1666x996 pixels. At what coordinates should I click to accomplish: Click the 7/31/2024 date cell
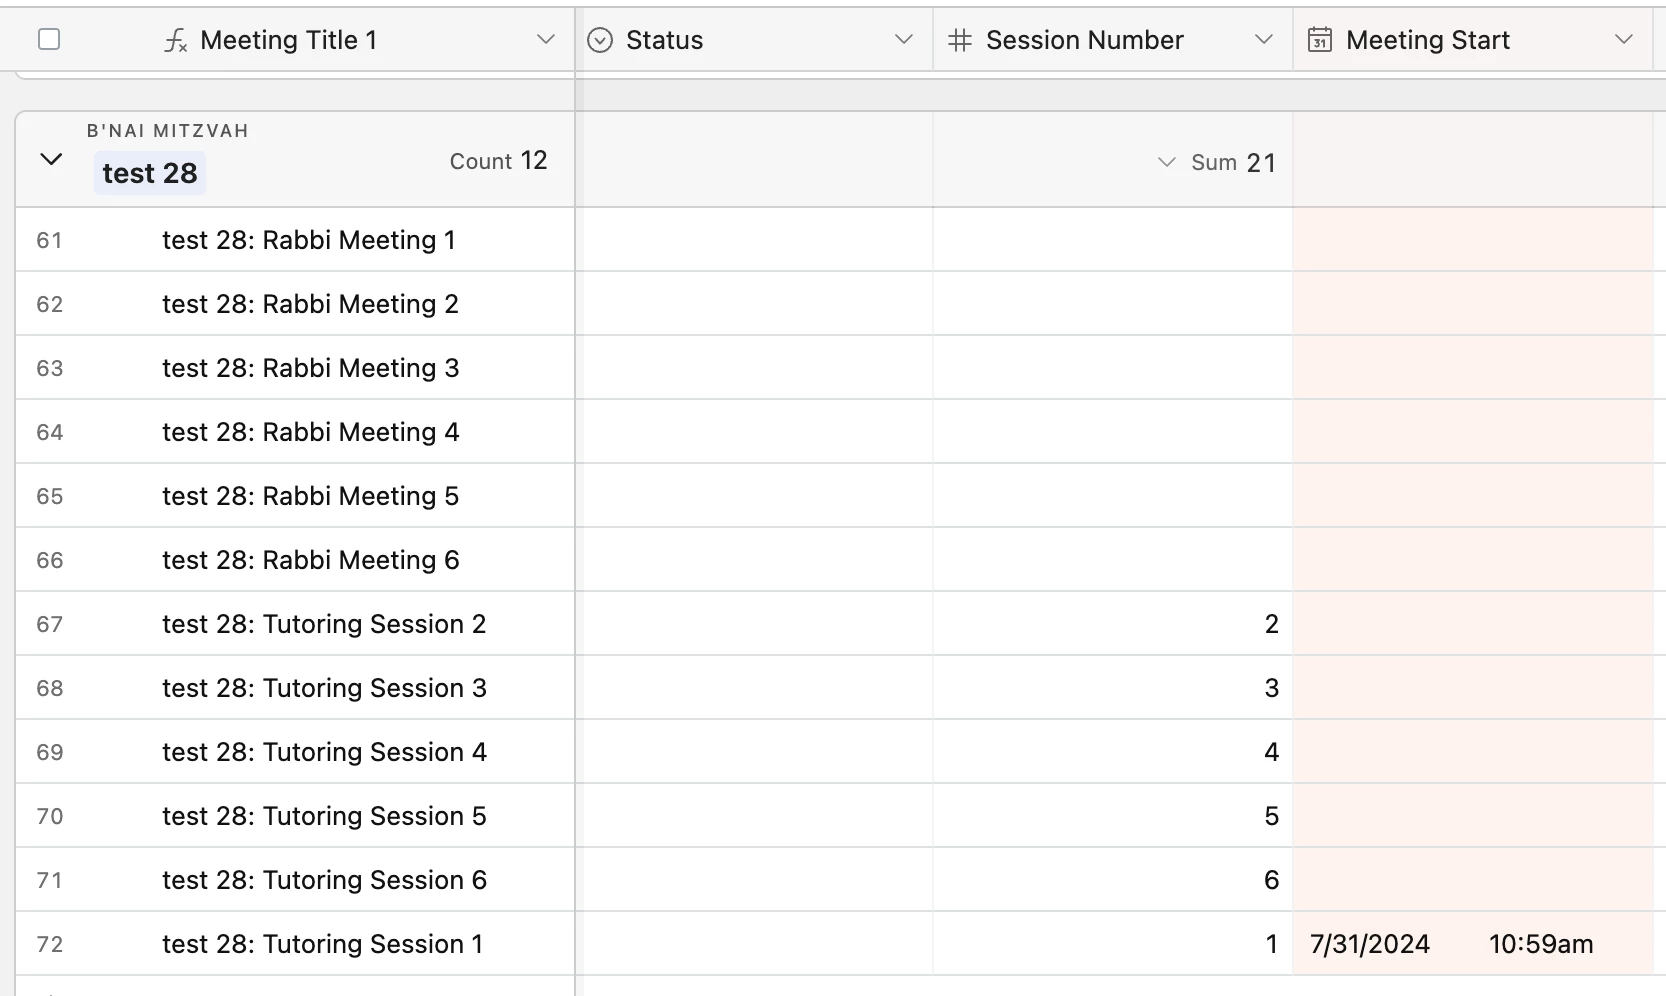coord(1370,944)
